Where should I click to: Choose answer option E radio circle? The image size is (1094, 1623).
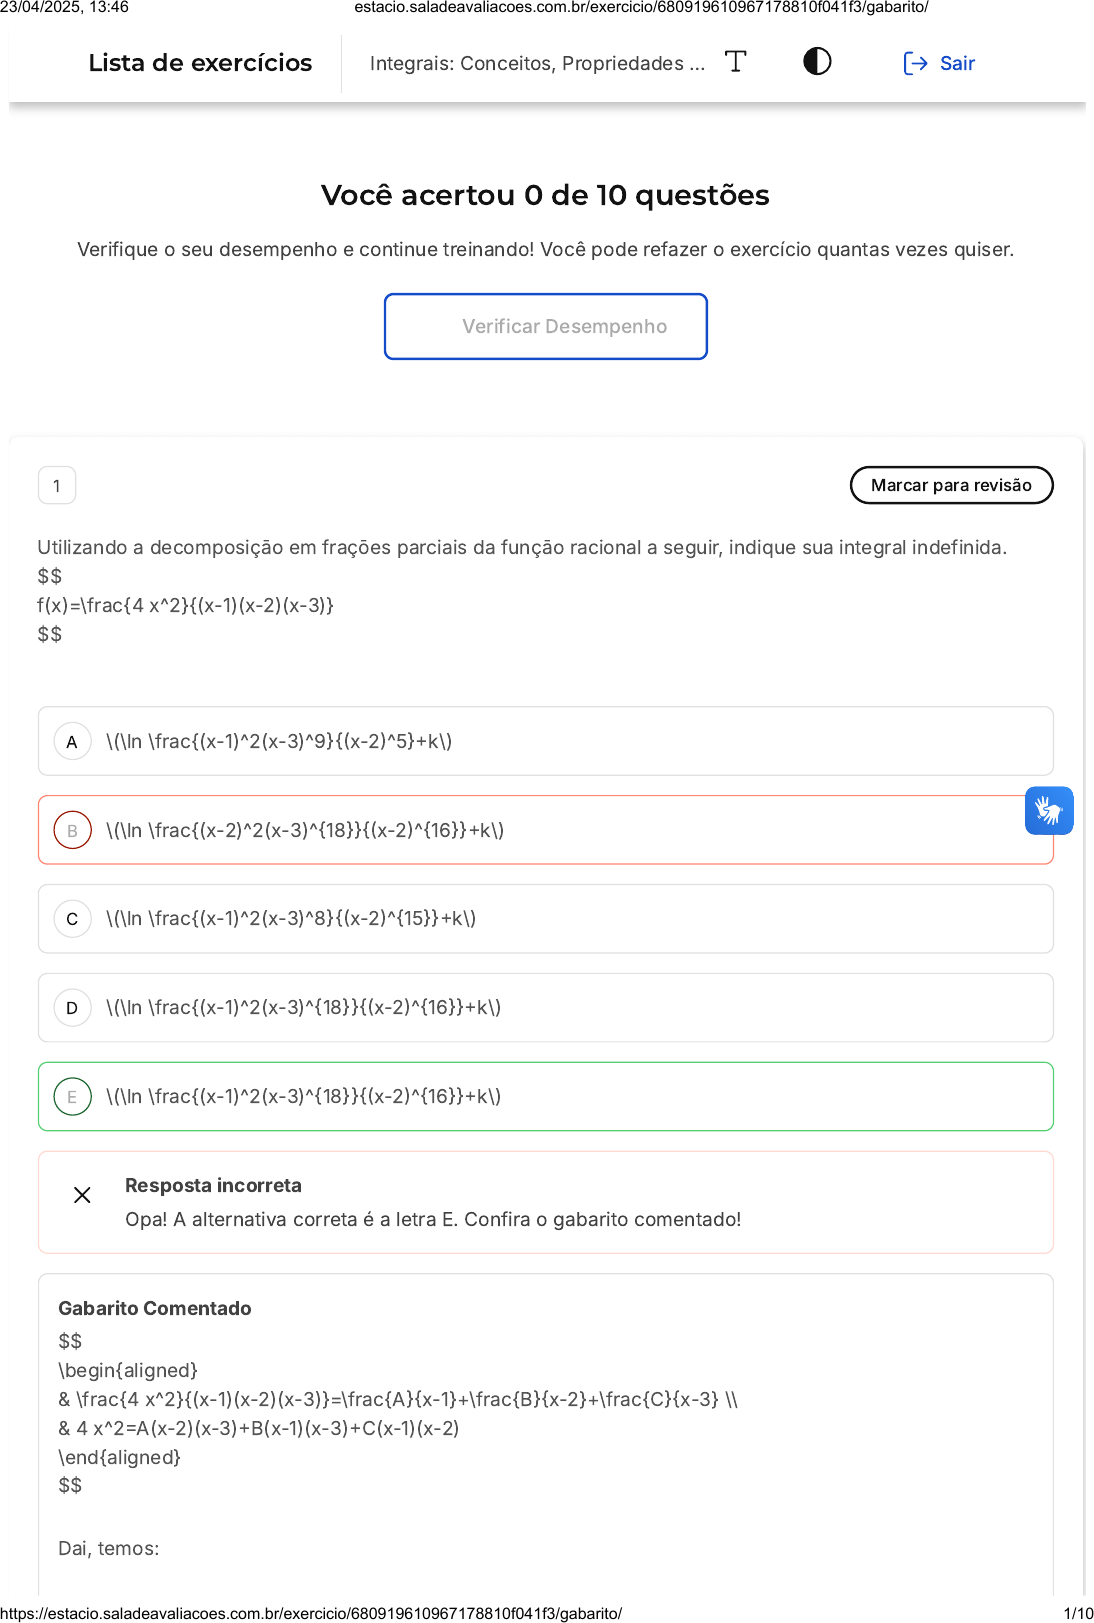[72, 1097]
